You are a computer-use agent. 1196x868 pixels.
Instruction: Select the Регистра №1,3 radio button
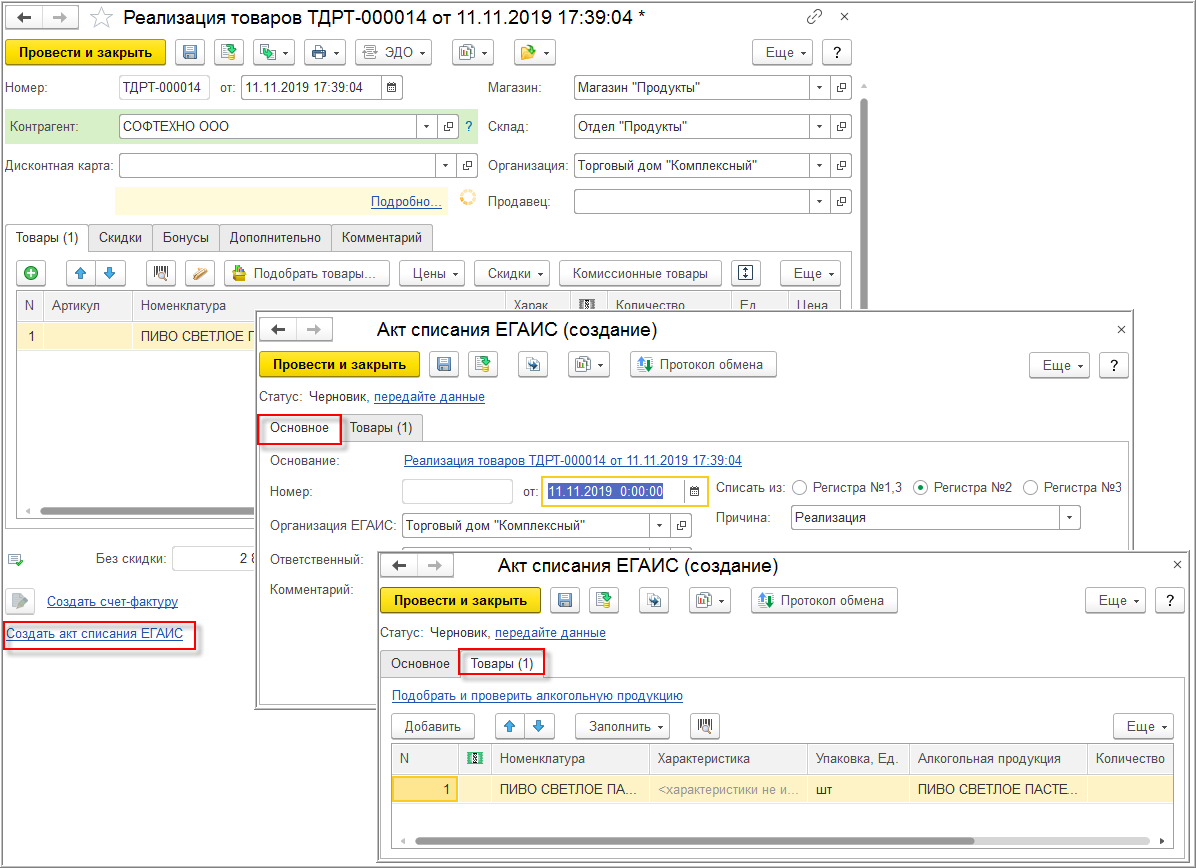799,487
